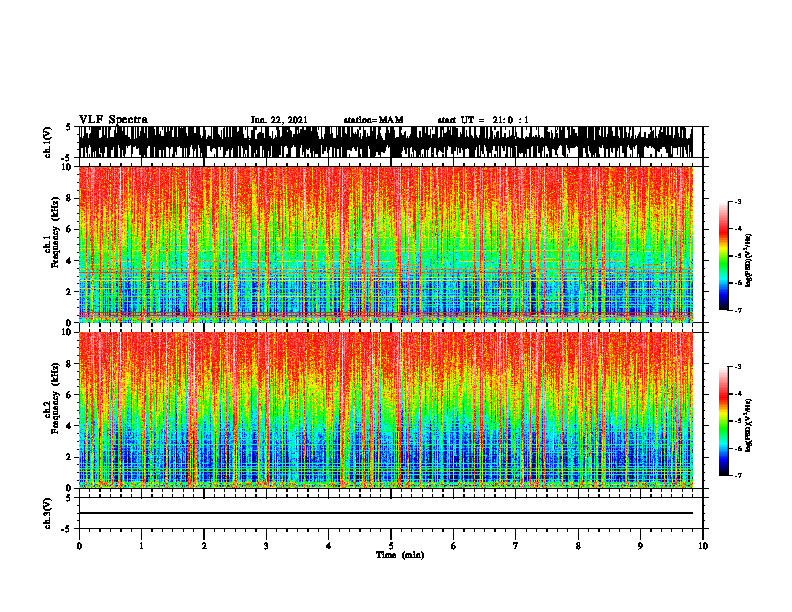The height and width of the screenshot is (612, 792).
Task: Click time axis tick label "0"
Action: (x=79, y=546)
